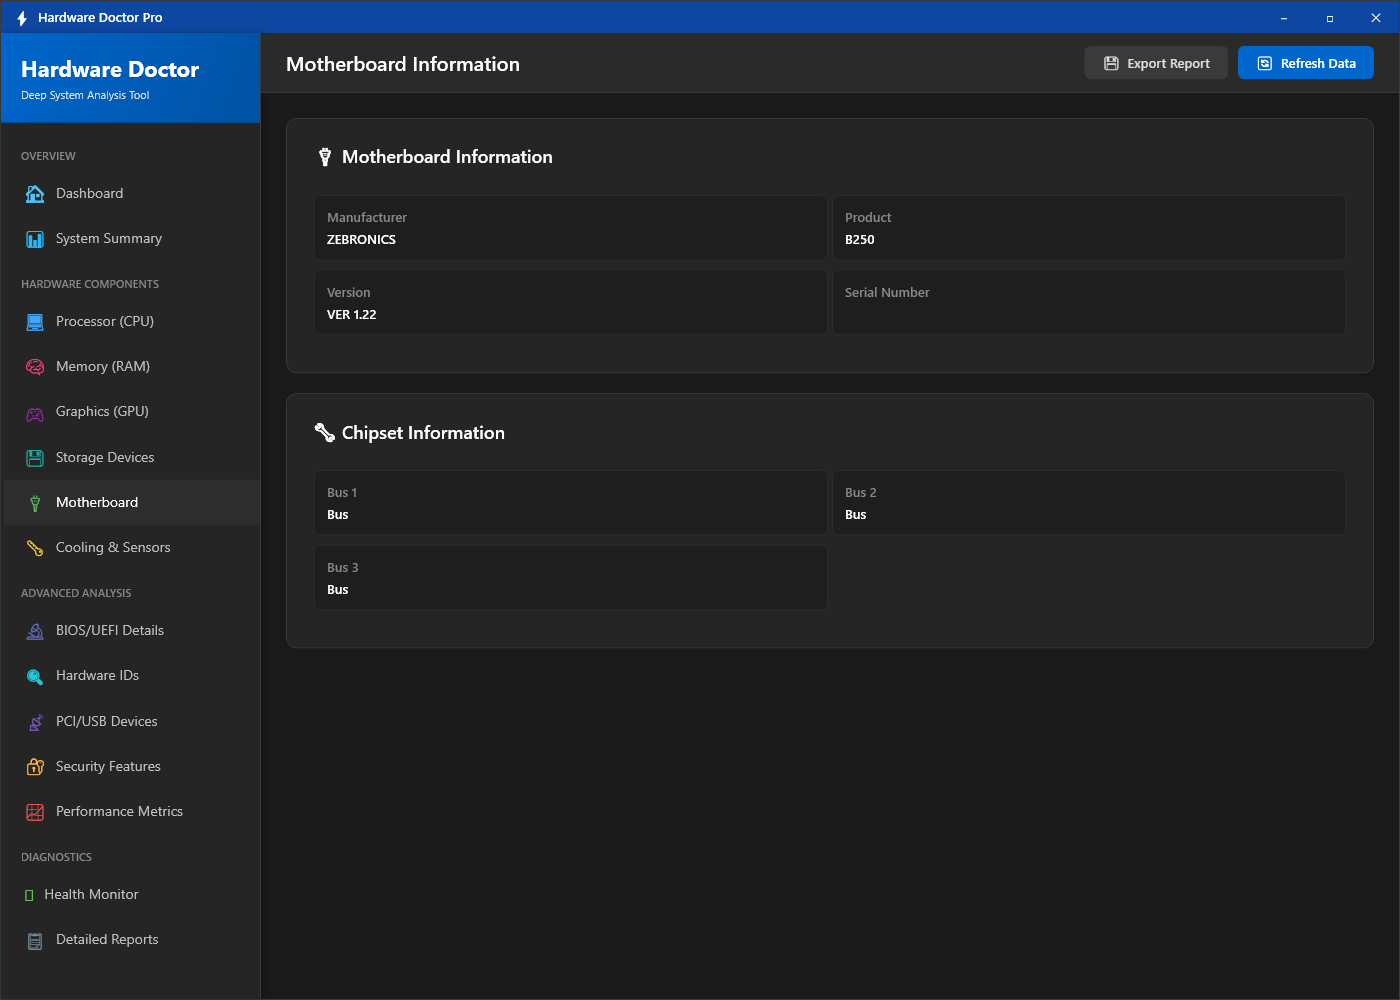Click the Bus 2 chipset entry
1400x1000 pixels.
[1089, 503]
